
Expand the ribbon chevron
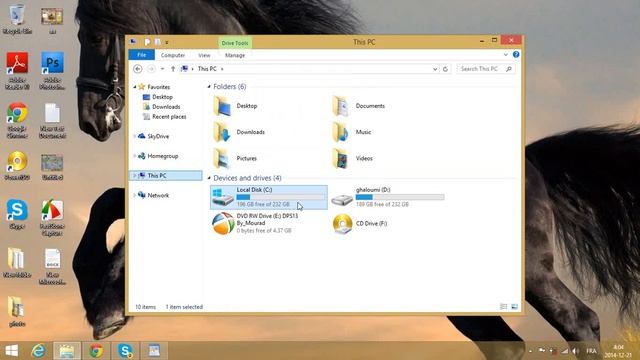505,55
